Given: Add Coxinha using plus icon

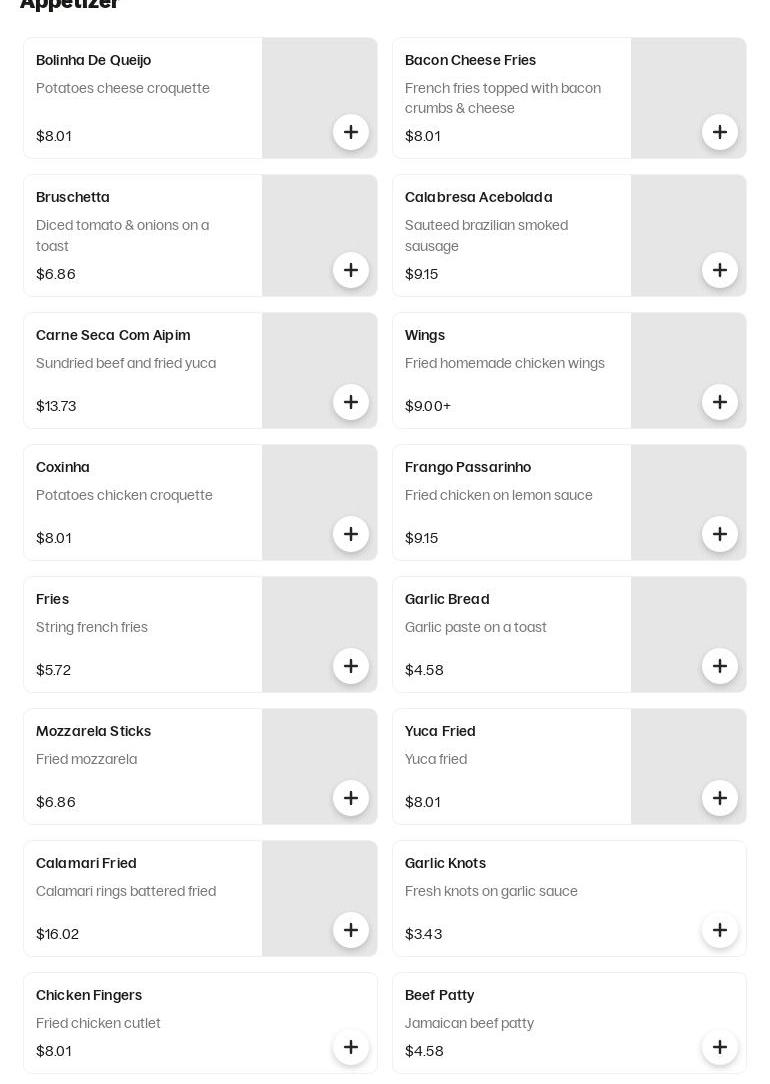Looking at the screenshot, I should coord(350,534).
